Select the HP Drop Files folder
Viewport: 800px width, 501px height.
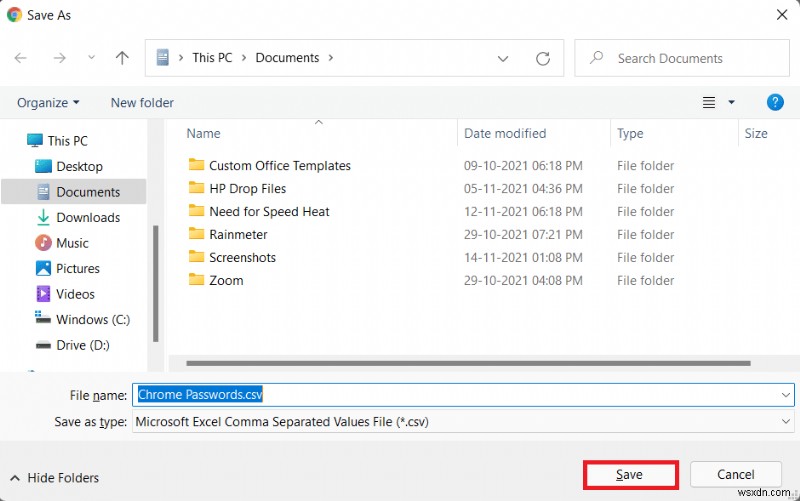[247, 189]
